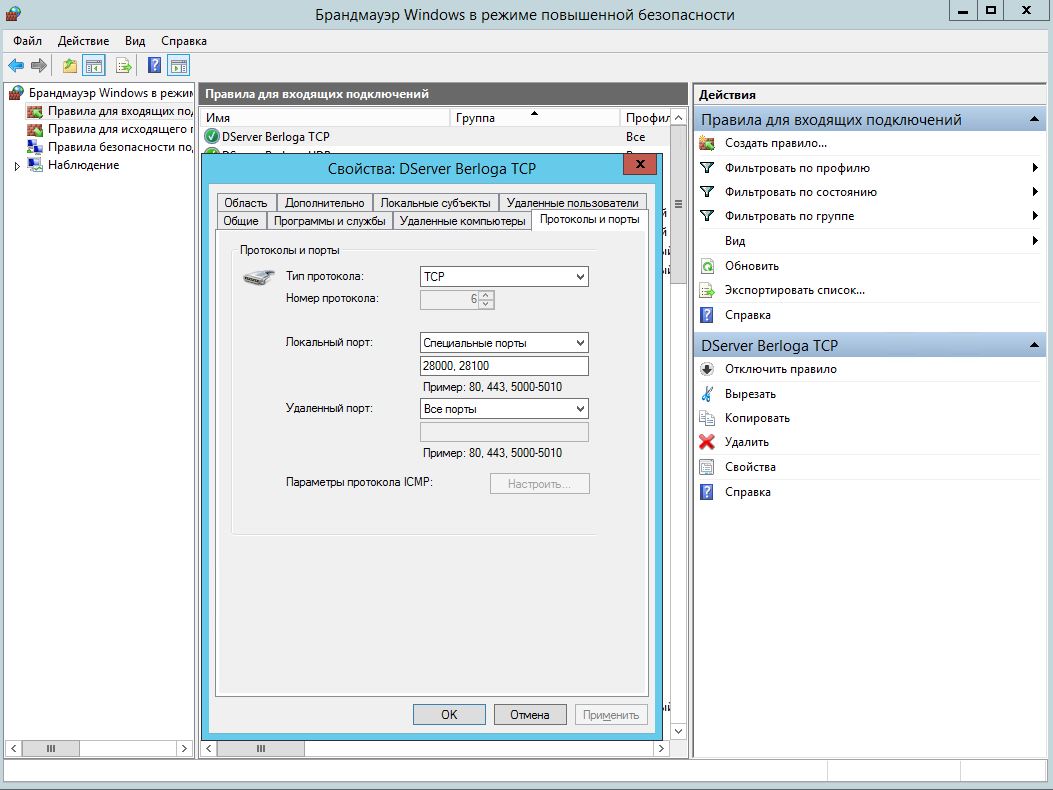The width and height of the screenshot is (1053, 790).
Task: Click the Свойства icon in Actions pane
Action: (706, 467)
